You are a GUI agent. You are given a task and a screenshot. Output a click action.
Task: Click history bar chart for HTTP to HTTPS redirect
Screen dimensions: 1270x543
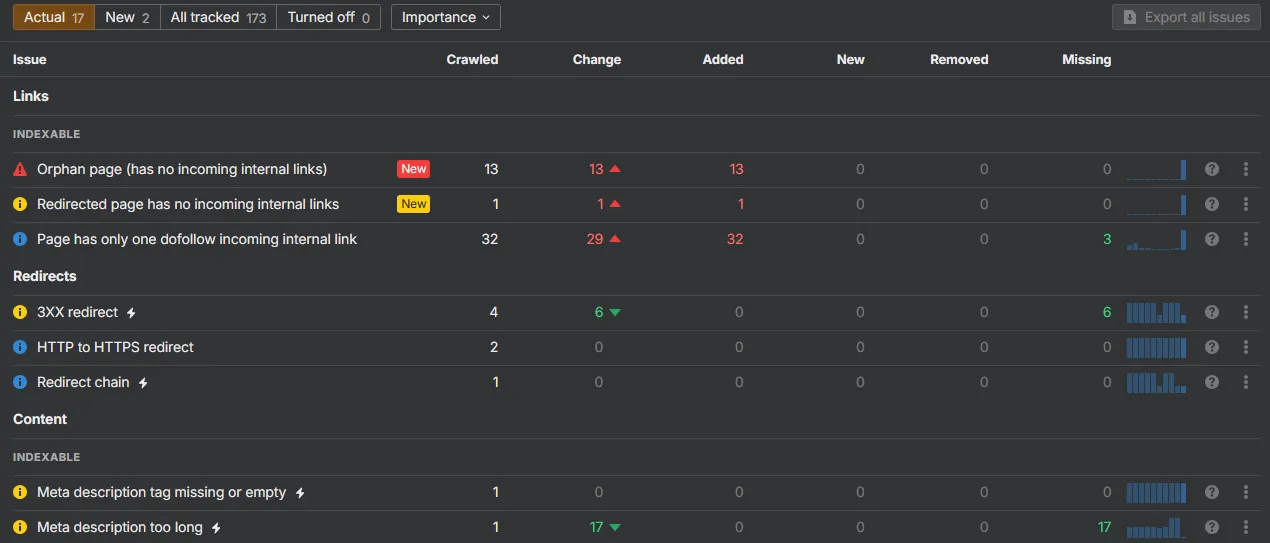pyautogui.click(x=1156, y=347)
